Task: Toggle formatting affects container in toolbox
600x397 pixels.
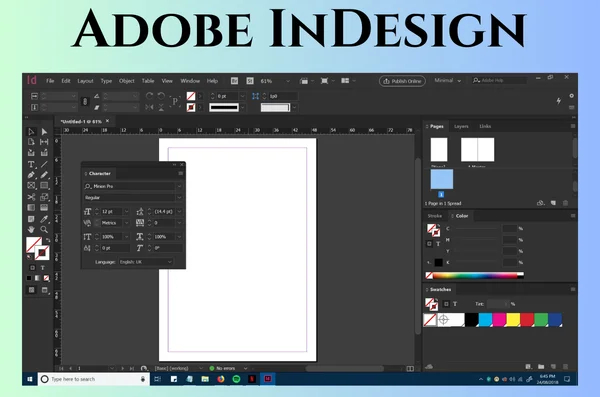Action: click(32, 268)
